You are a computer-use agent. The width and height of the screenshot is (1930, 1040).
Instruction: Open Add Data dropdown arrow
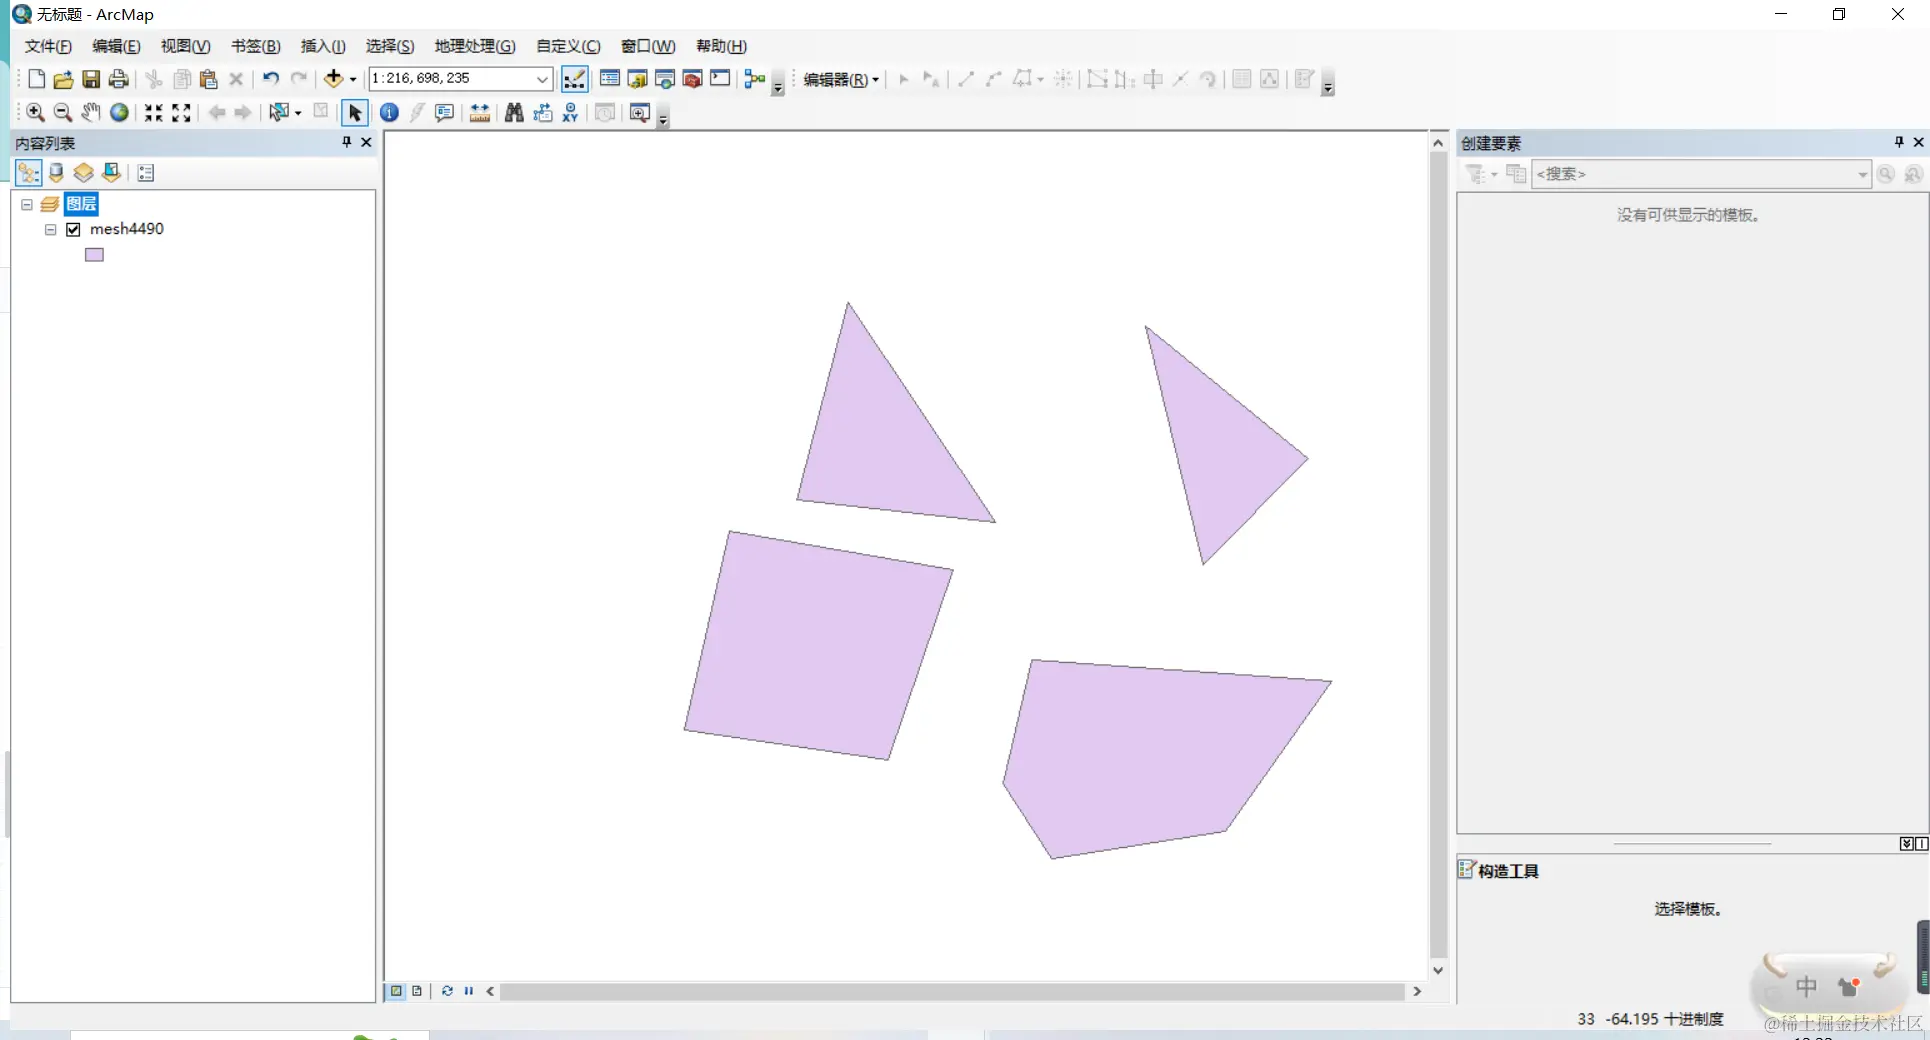tap(353, 79)
